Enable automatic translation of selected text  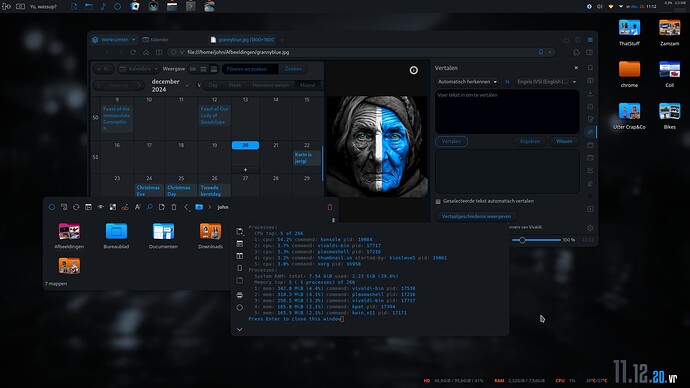pos(438,201)
